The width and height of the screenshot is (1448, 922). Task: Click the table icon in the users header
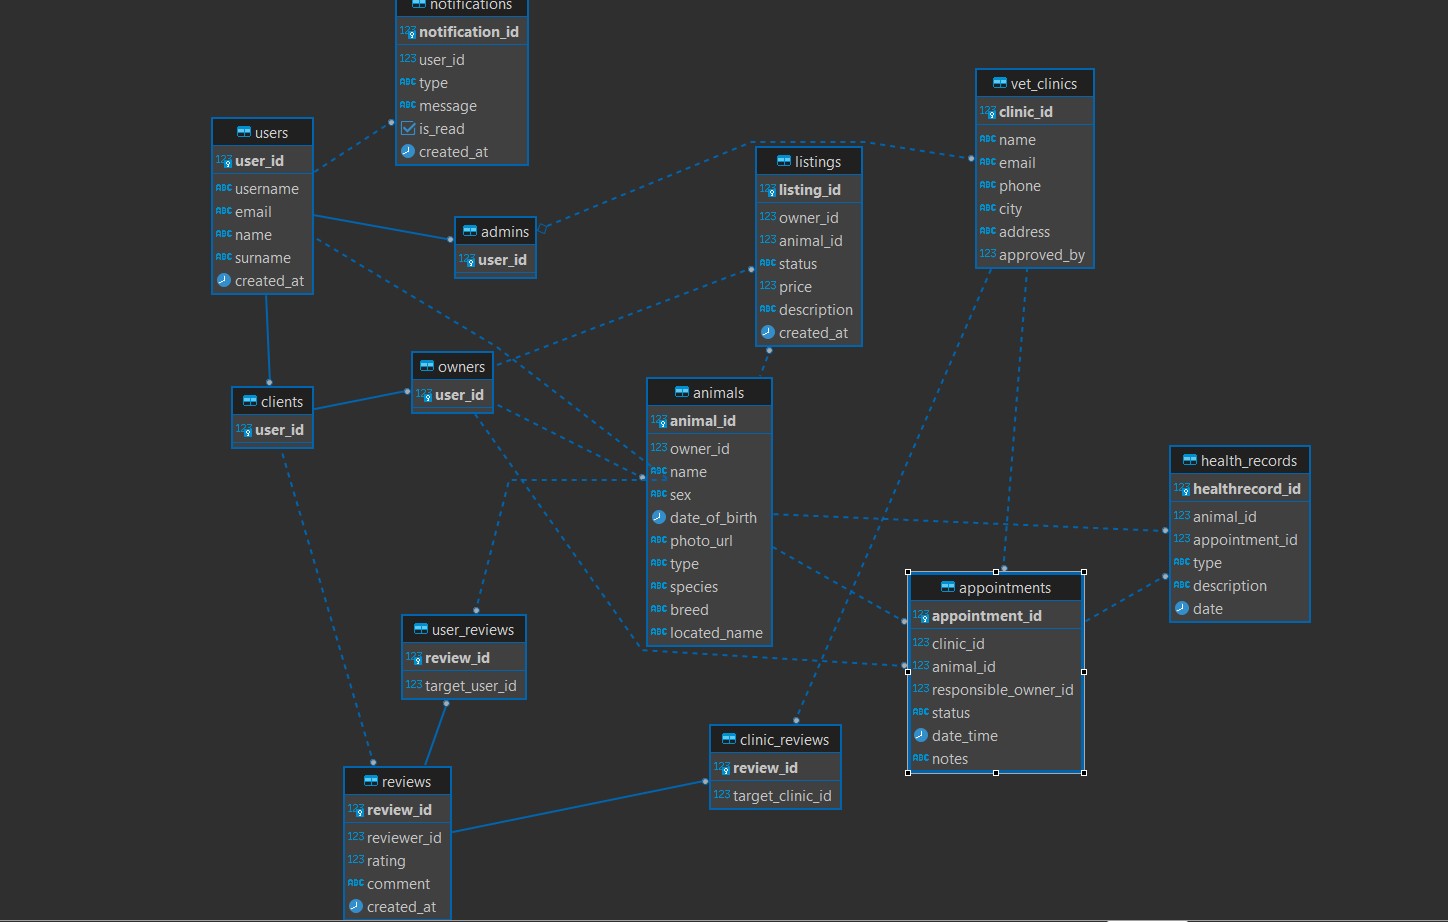[x=243, y=132]
